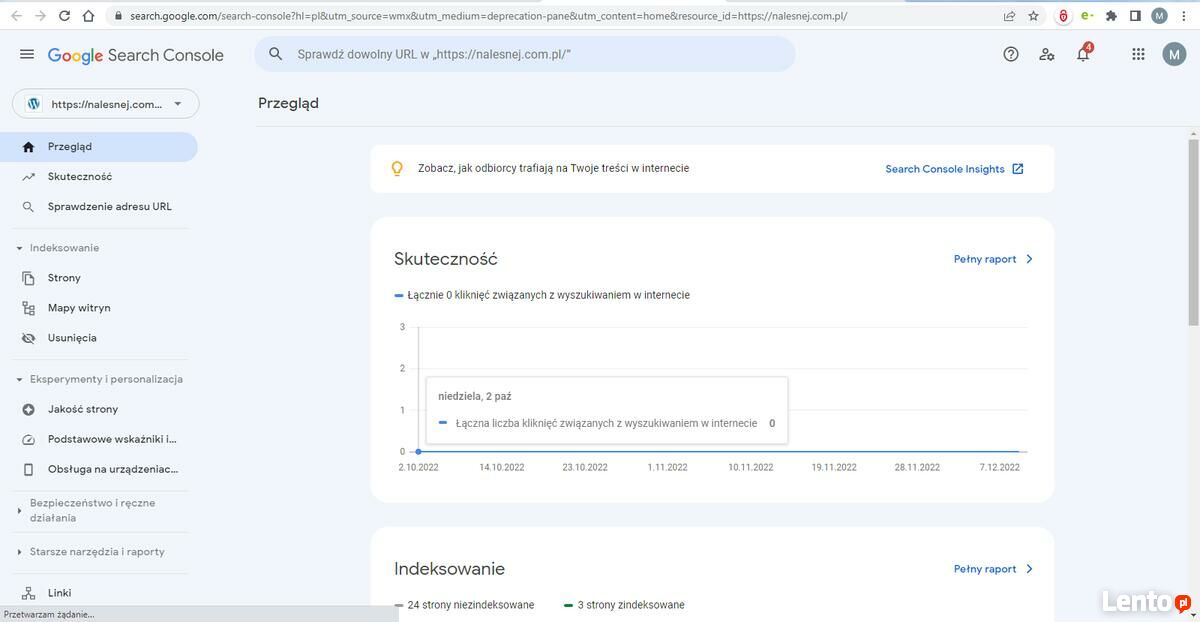Open the Google apps grid

1138,54
